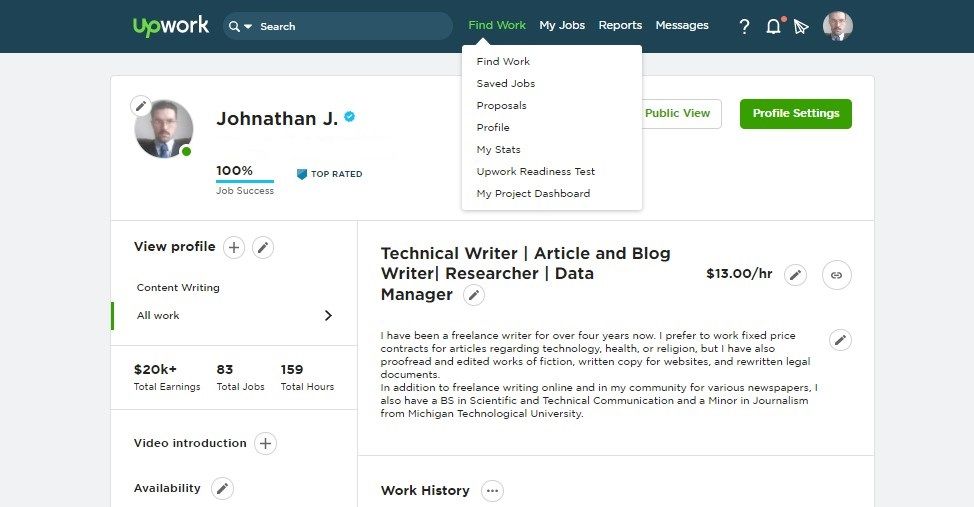The width and height of the screenshot is (974, 507).
Task: Open the search type dropdown arrow
Action: pos(248,26)
